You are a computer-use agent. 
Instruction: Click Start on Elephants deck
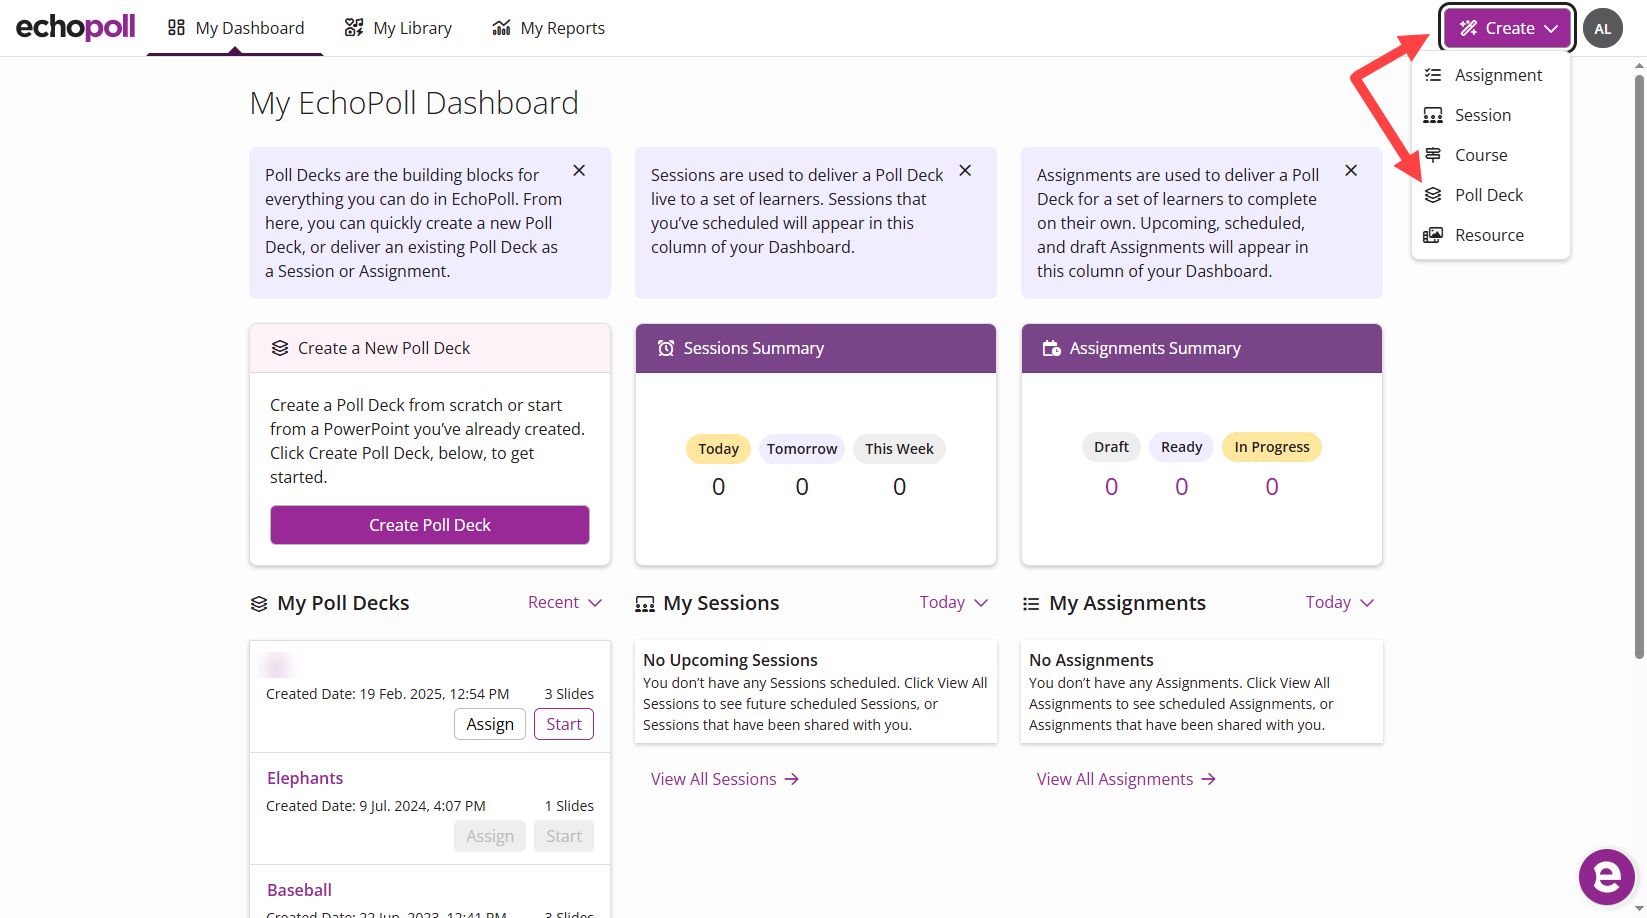pos(564,836)
